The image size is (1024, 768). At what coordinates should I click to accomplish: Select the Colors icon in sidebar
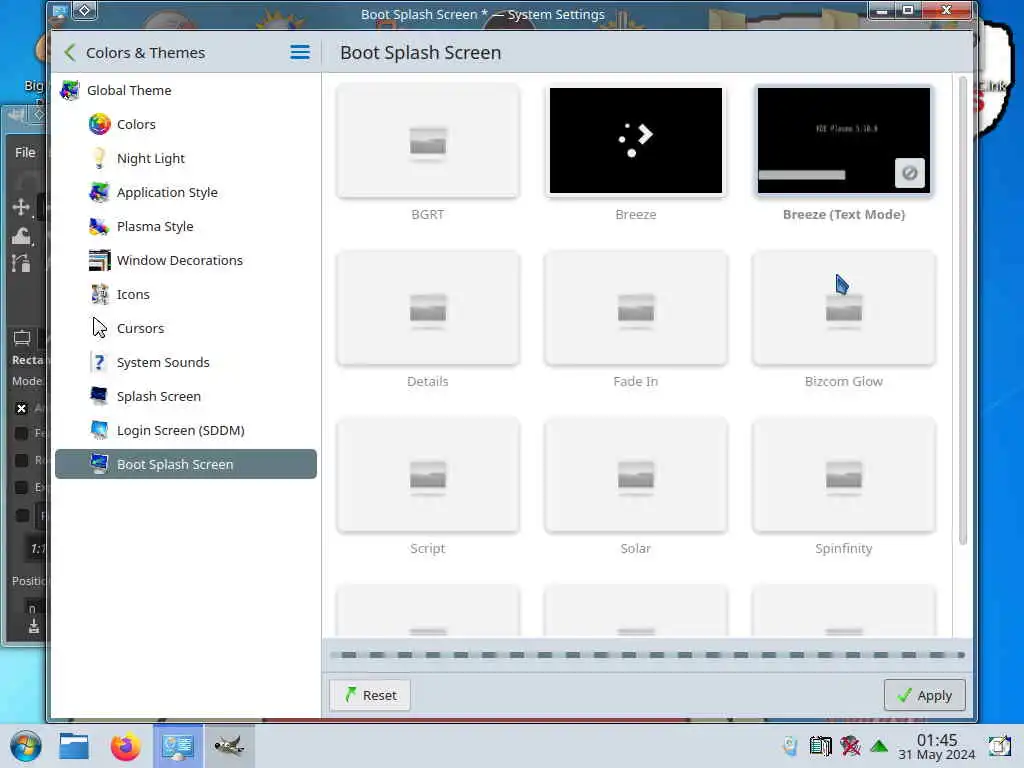99,124
